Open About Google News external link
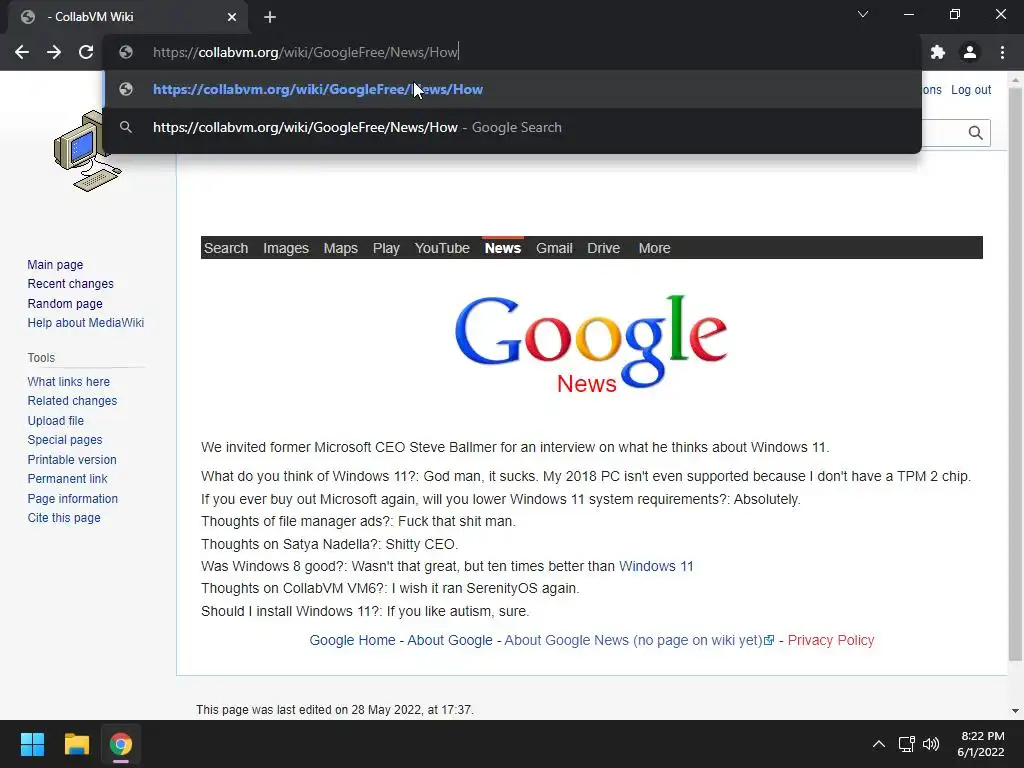This screenshot has height=768, width=1024. 639,640
